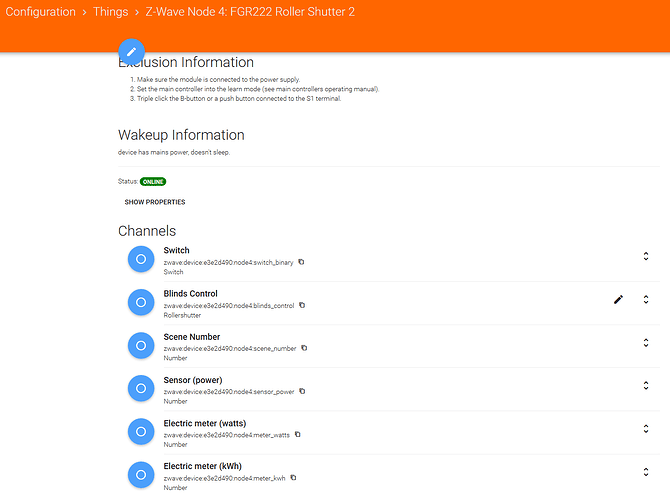Screen dimensions: 670x500
Task: Click the ONLINE status badge
Action: click(153, 182)
